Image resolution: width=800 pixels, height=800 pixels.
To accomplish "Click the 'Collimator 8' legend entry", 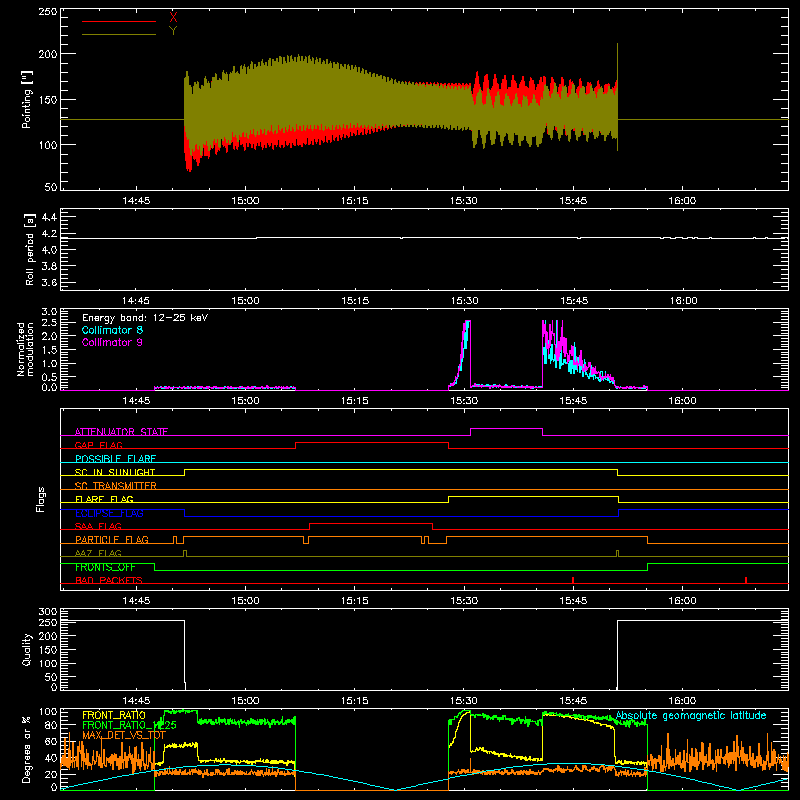I will [x=112, y=330].
